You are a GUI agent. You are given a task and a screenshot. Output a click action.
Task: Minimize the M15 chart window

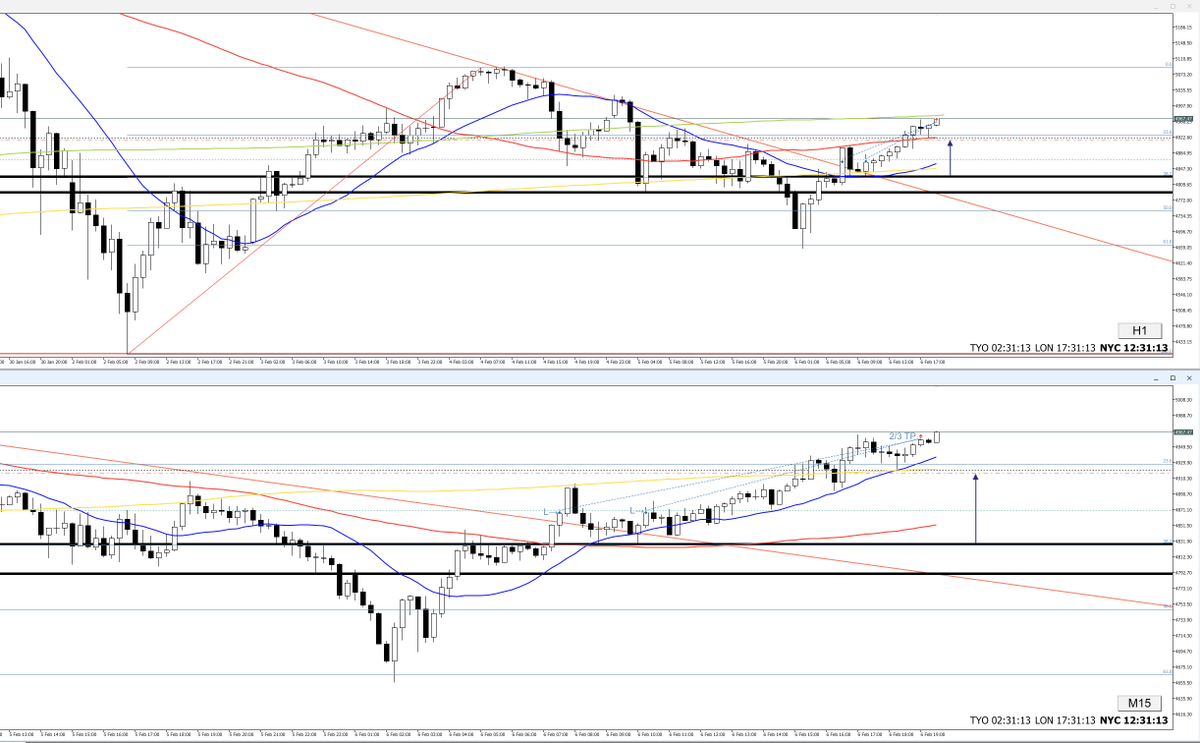pos(1156,380)
